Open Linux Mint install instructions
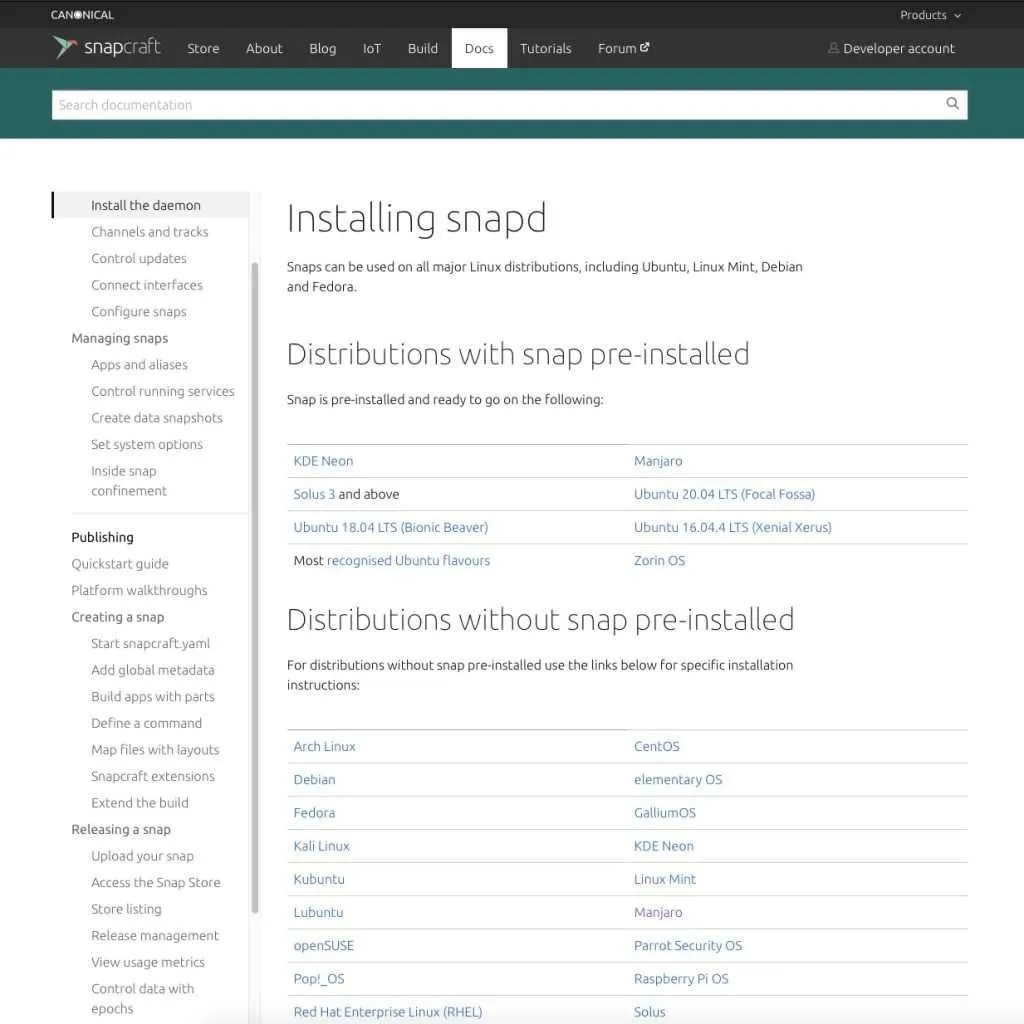 pos(665,879)
